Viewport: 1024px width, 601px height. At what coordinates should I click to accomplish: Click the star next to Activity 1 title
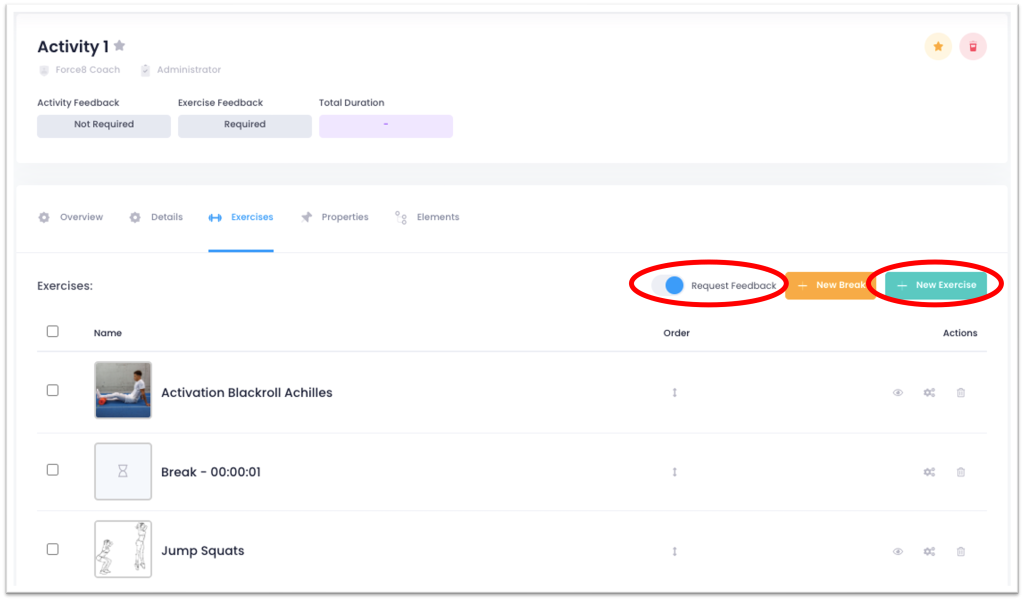tap(120, 46)
